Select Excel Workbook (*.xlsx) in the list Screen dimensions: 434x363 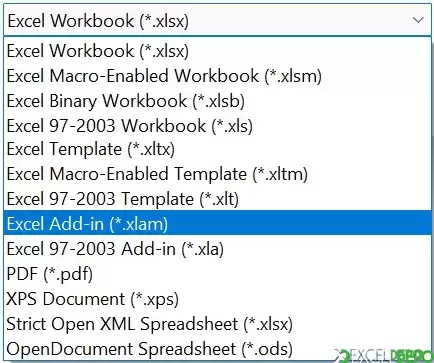click(217, 51)
